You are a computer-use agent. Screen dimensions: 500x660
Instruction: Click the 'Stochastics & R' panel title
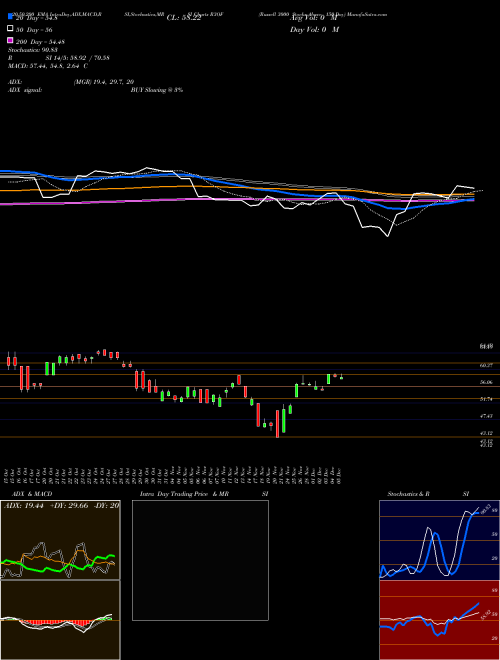tap(408, 494)
